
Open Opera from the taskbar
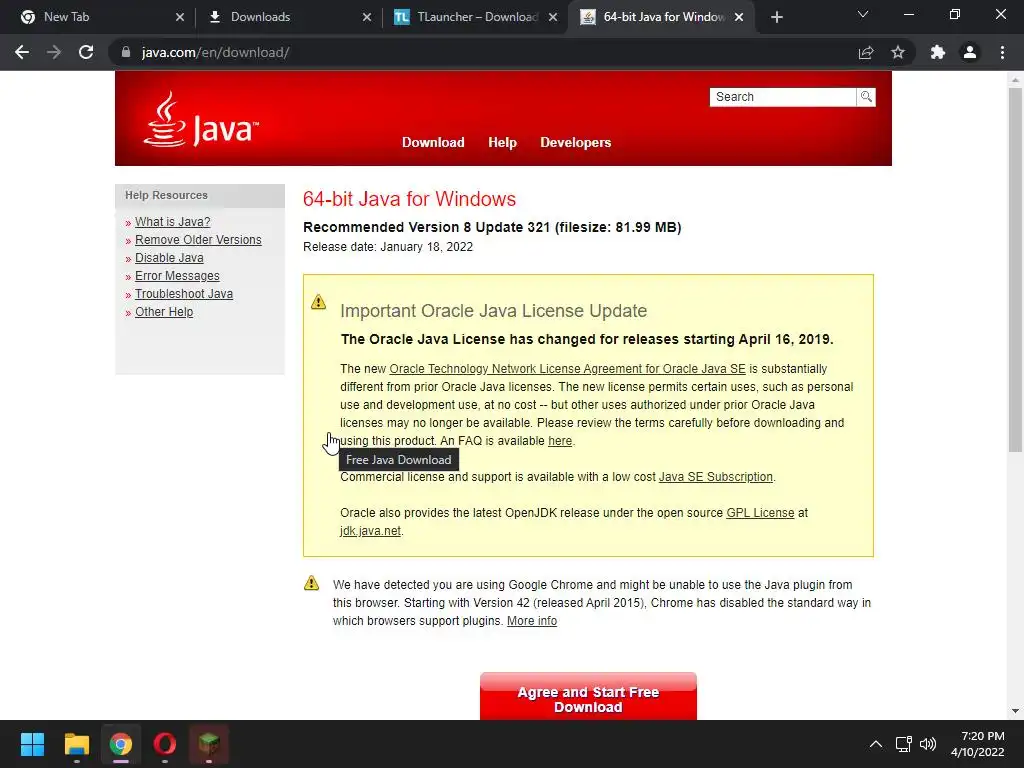pos(165,744)
